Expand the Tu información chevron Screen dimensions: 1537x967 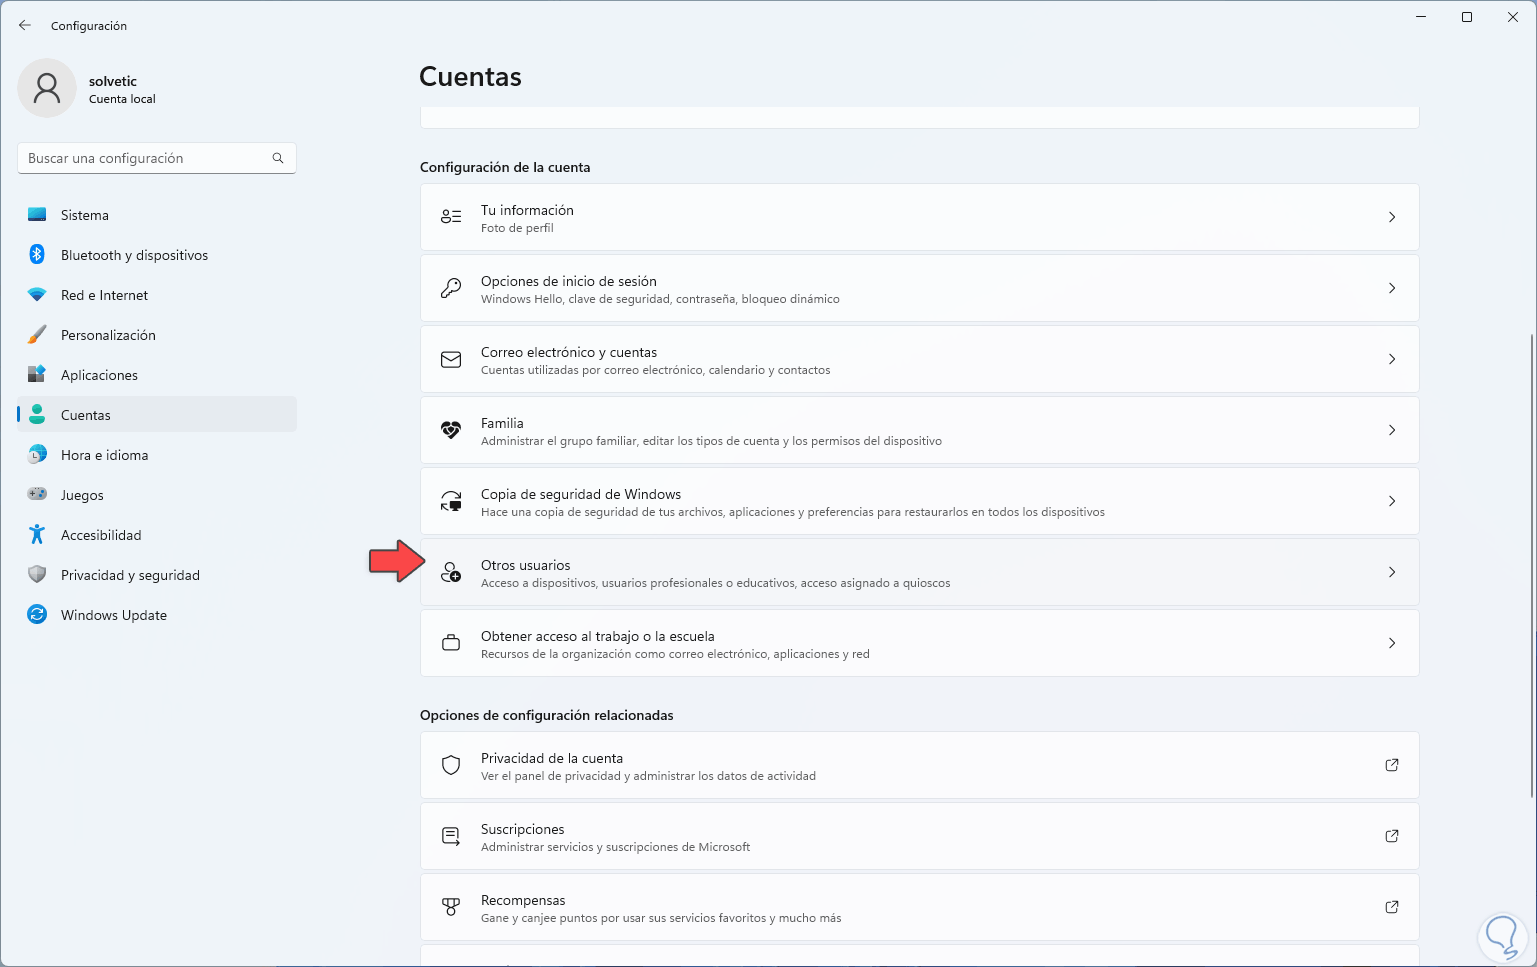(1391, 217)
